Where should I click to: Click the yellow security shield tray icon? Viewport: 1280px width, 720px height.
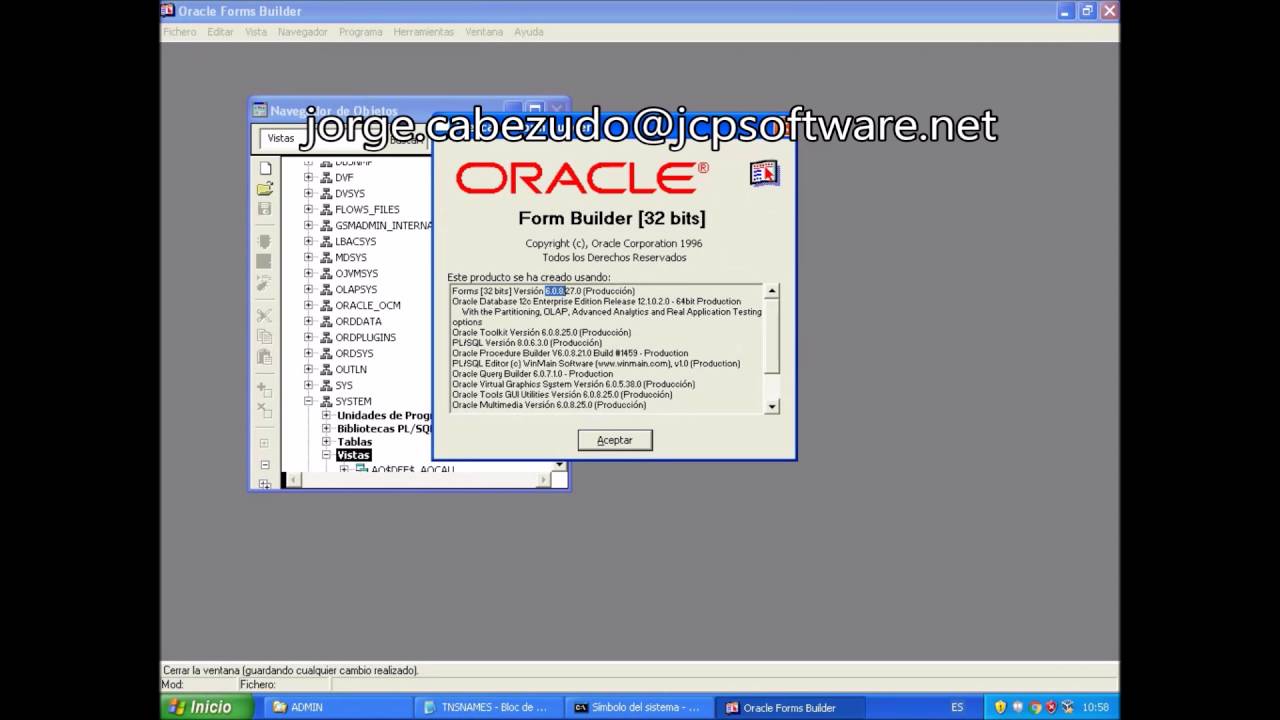1000,707
